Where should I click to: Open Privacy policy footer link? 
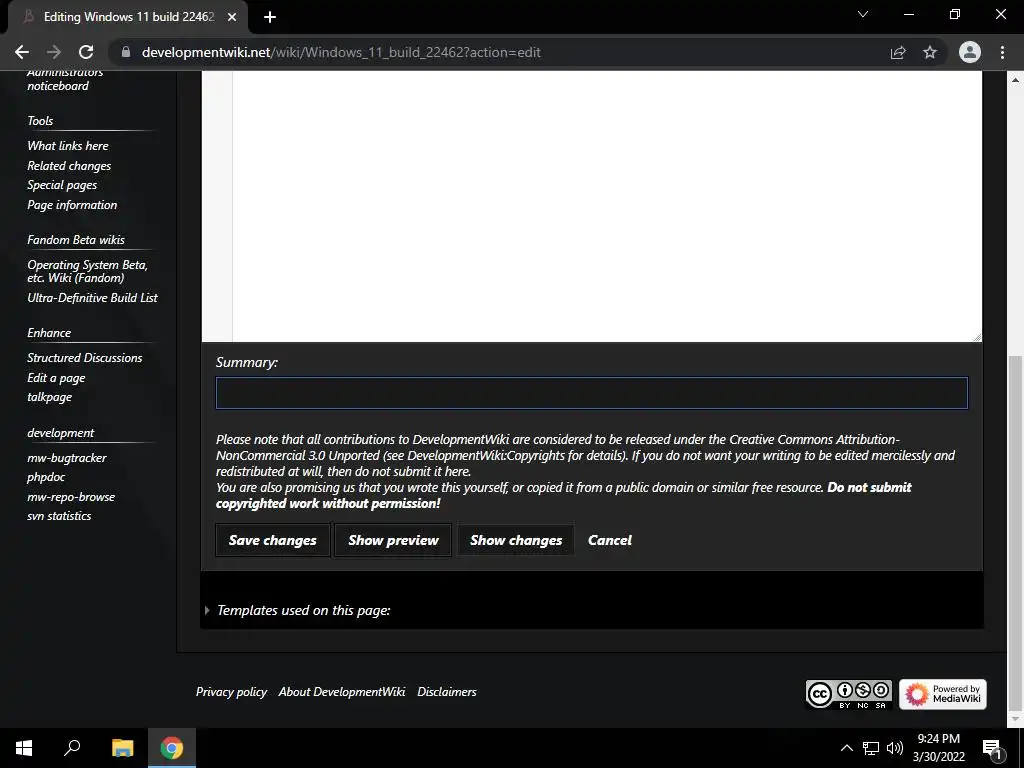pos(231,692)
